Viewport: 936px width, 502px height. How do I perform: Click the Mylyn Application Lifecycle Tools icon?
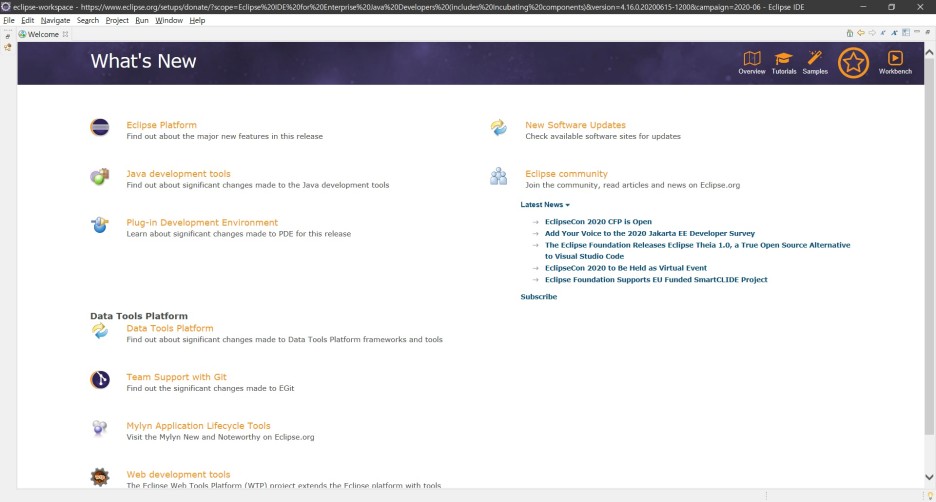point(100,428)
